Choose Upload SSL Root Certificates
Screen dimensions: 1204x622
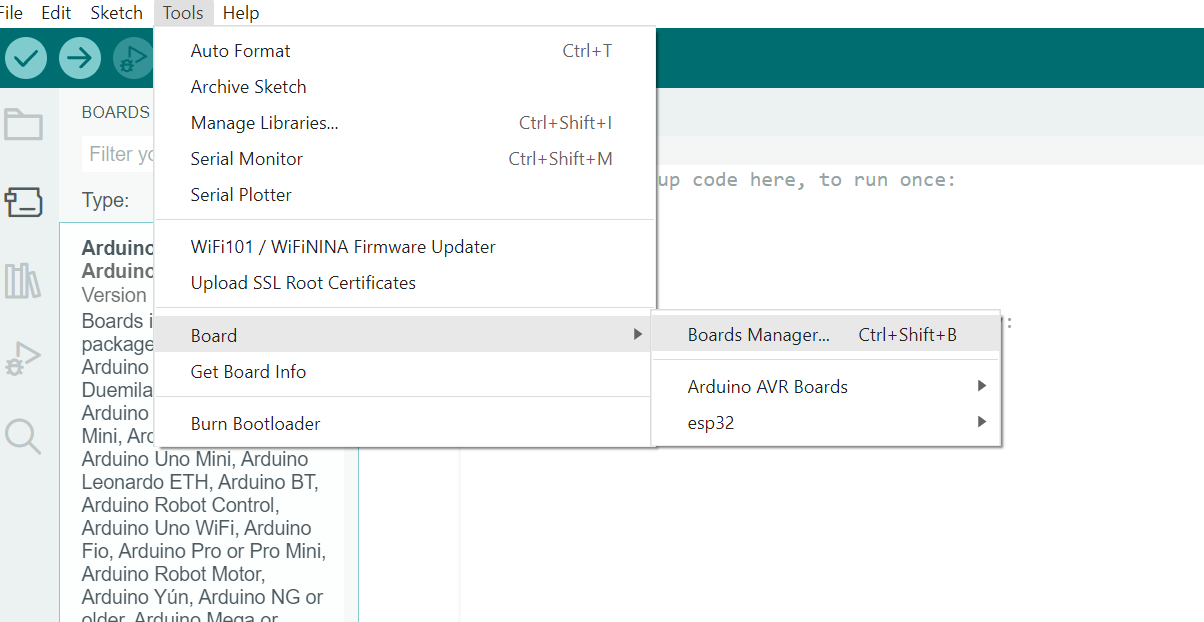click(303, 283)
